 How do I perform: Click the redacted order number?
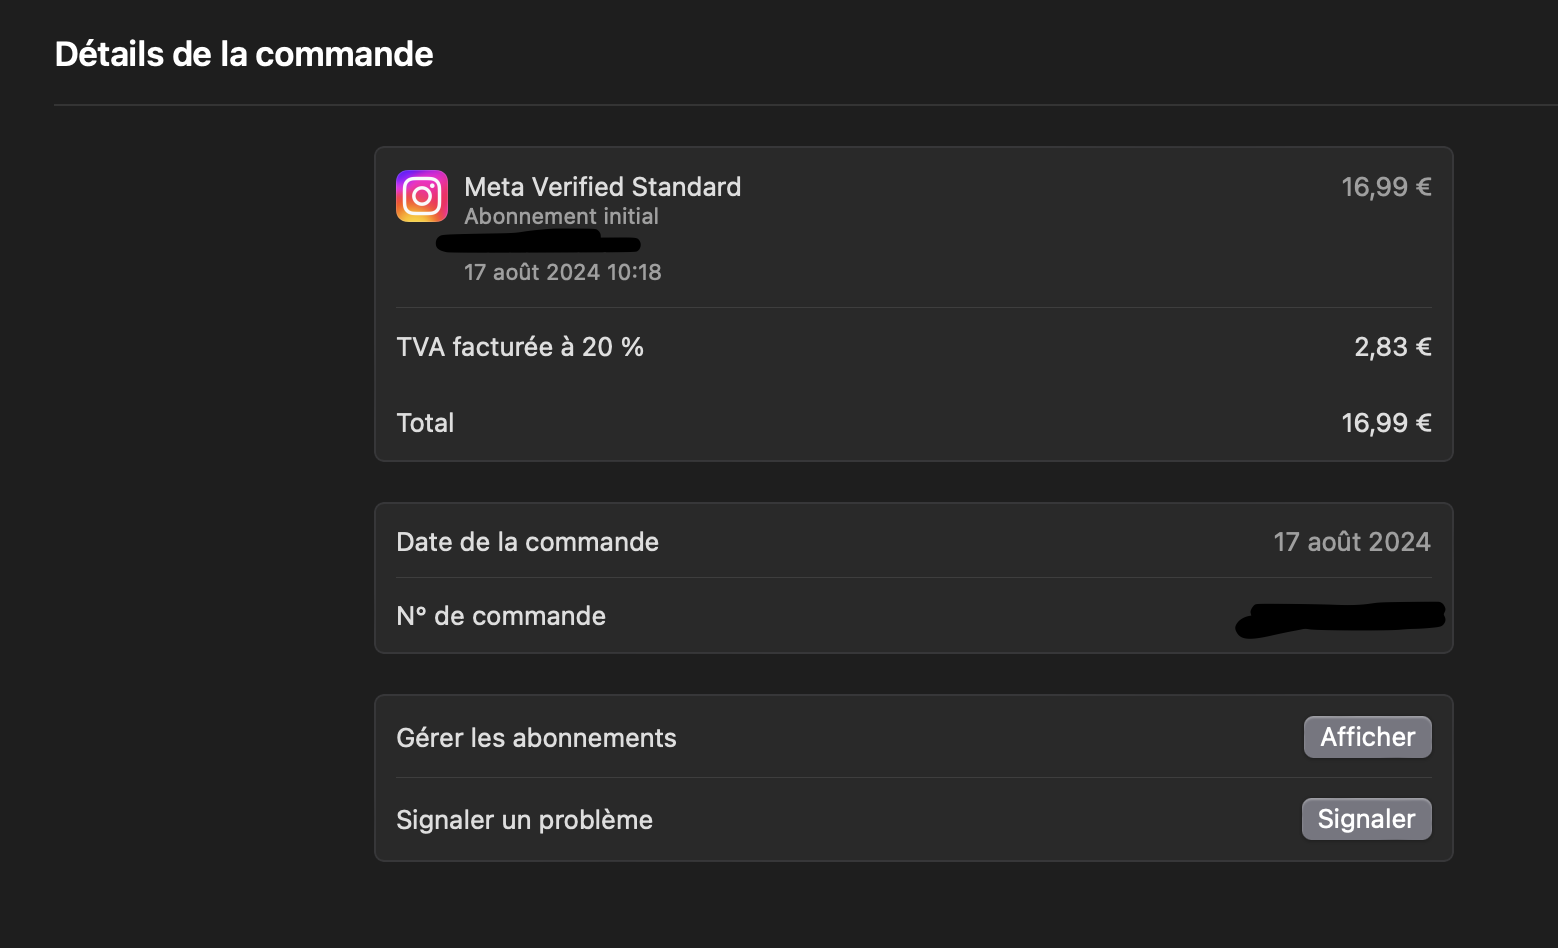pyautogui.click(x=1340, y=618)
